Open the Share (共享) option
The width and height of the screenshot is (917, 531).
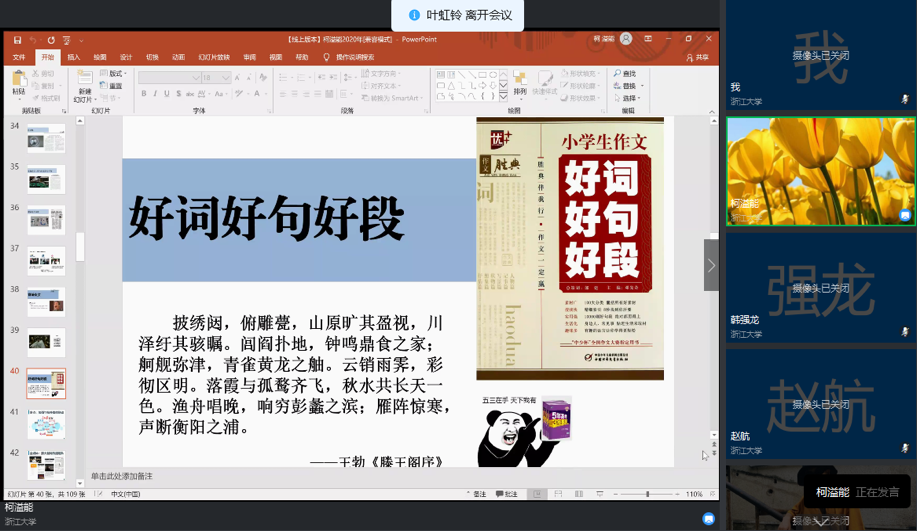tap(697, 58)
